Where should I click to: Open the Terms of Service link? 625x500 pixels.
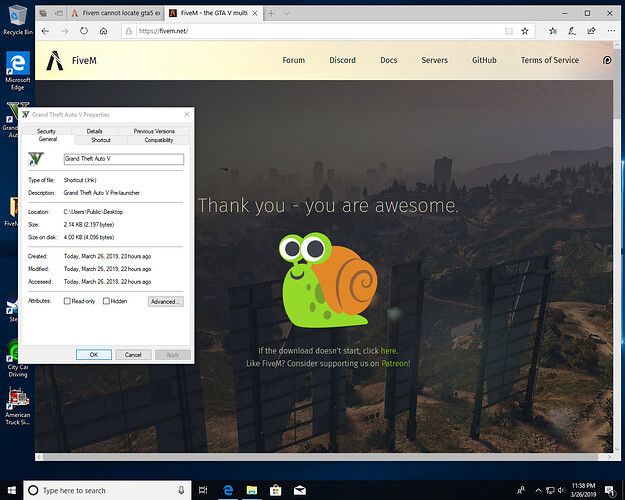click(x=550, y=60)
